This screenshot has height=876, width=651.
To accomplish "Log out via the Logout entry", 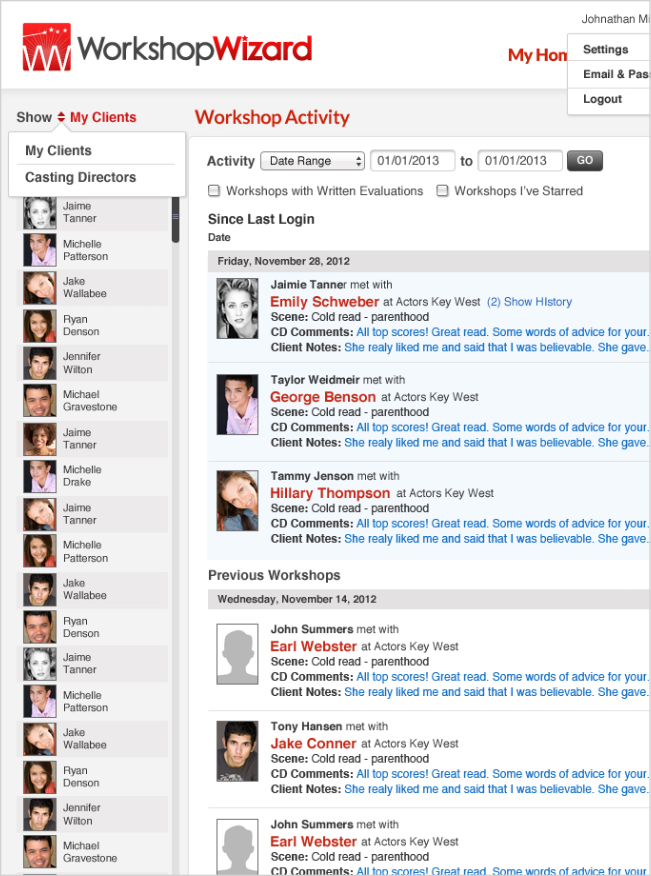I will [602, 99].
